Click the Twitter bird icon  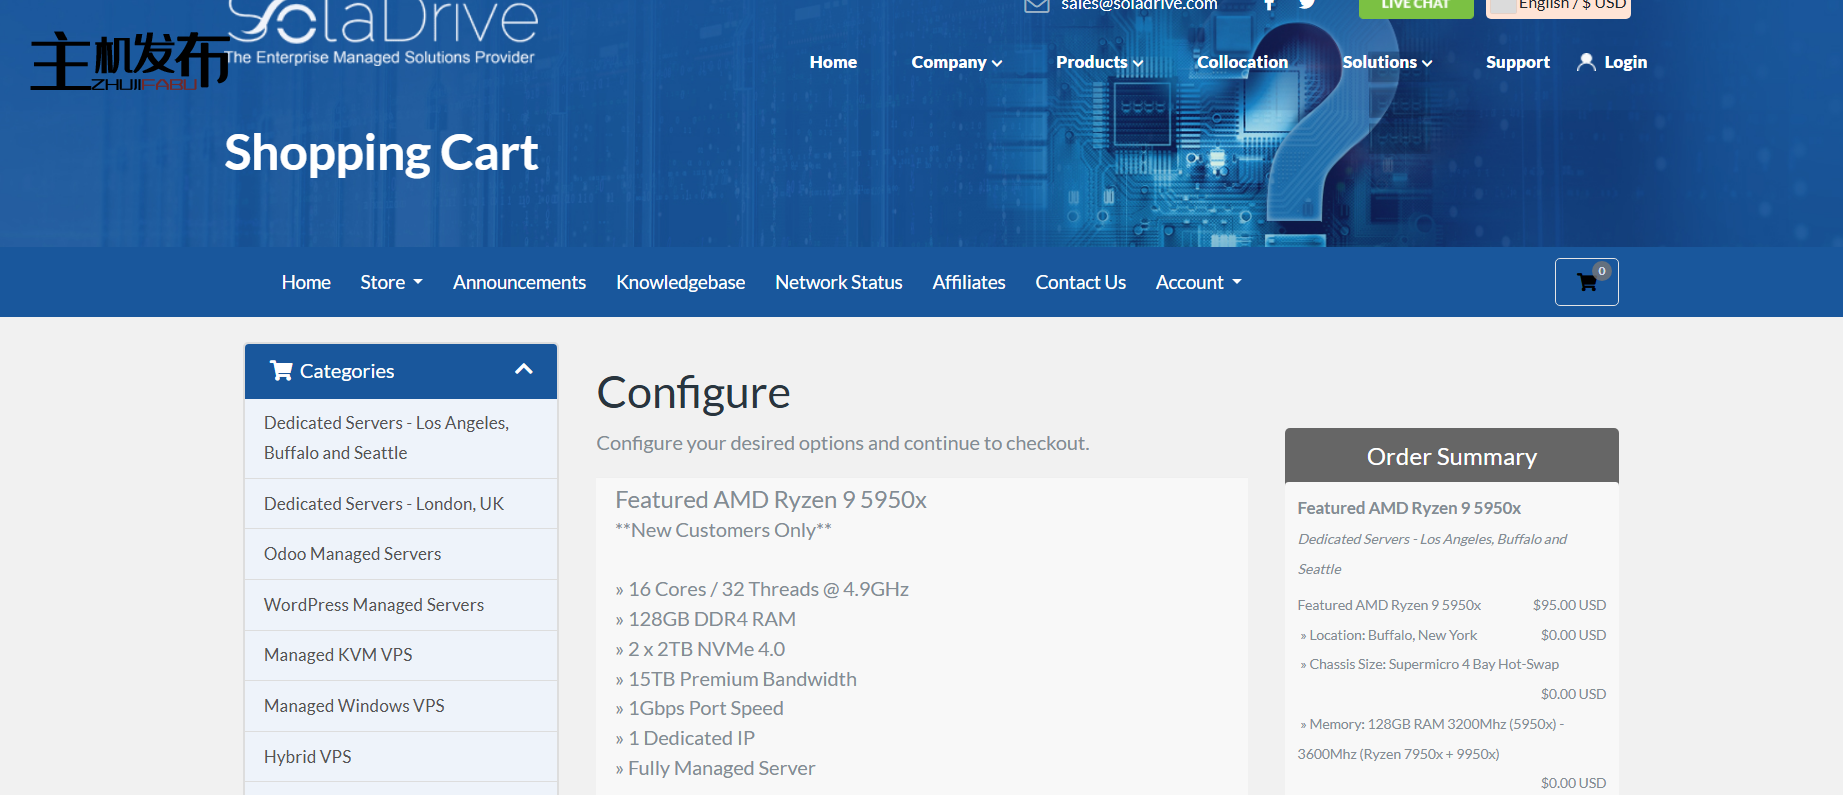click(x=1307, y=5)
